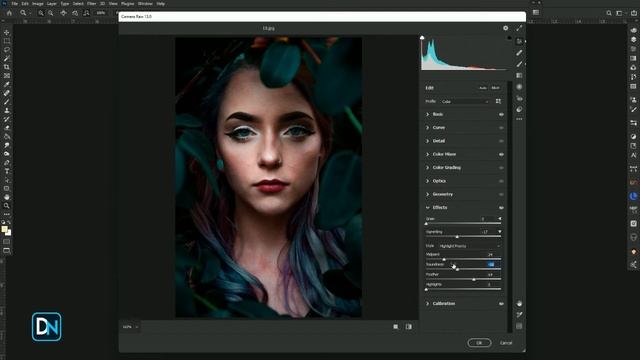The image size is (640, 360).
Task: Open the Window menu
Action: coord(145,4)
